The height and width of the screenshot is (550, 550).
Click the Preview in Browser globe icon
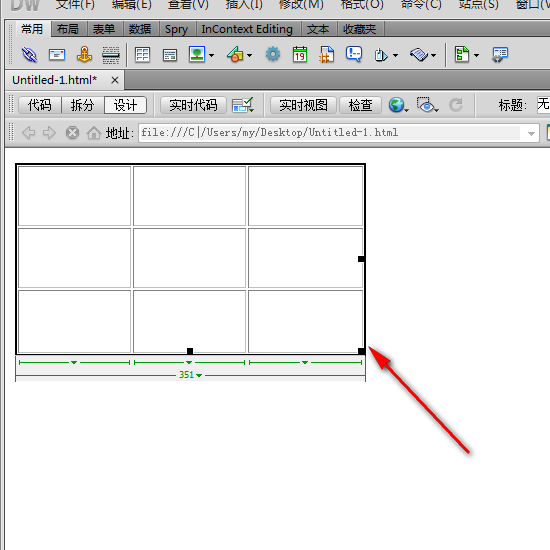397,105
